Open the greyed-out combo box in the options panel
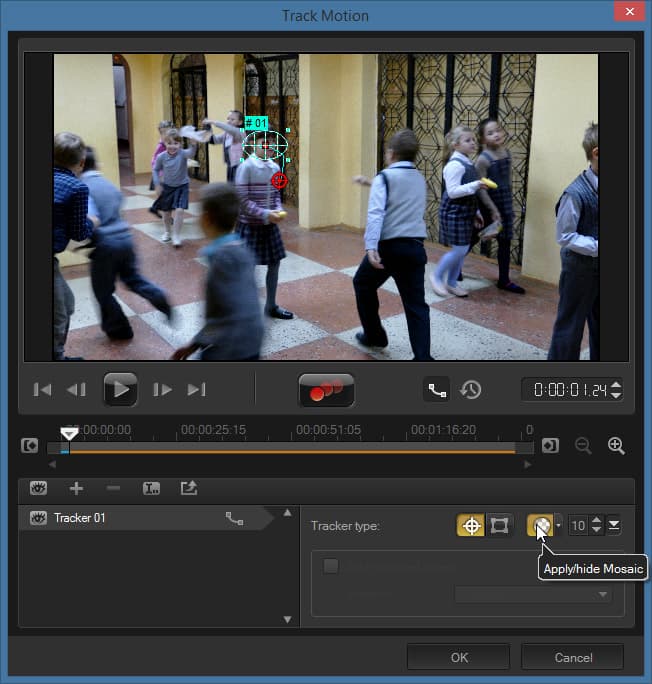This screenshot has height=684, width=652. pos(533,595)
